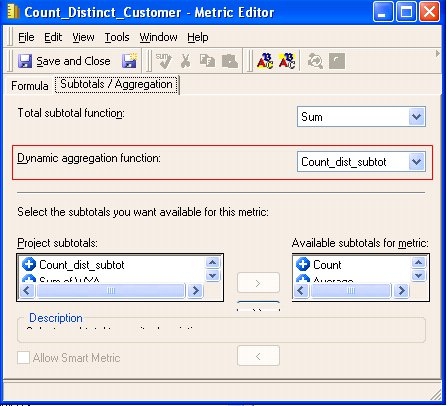Click the magnifier preview toolbar icon

(x=315, y=61)
